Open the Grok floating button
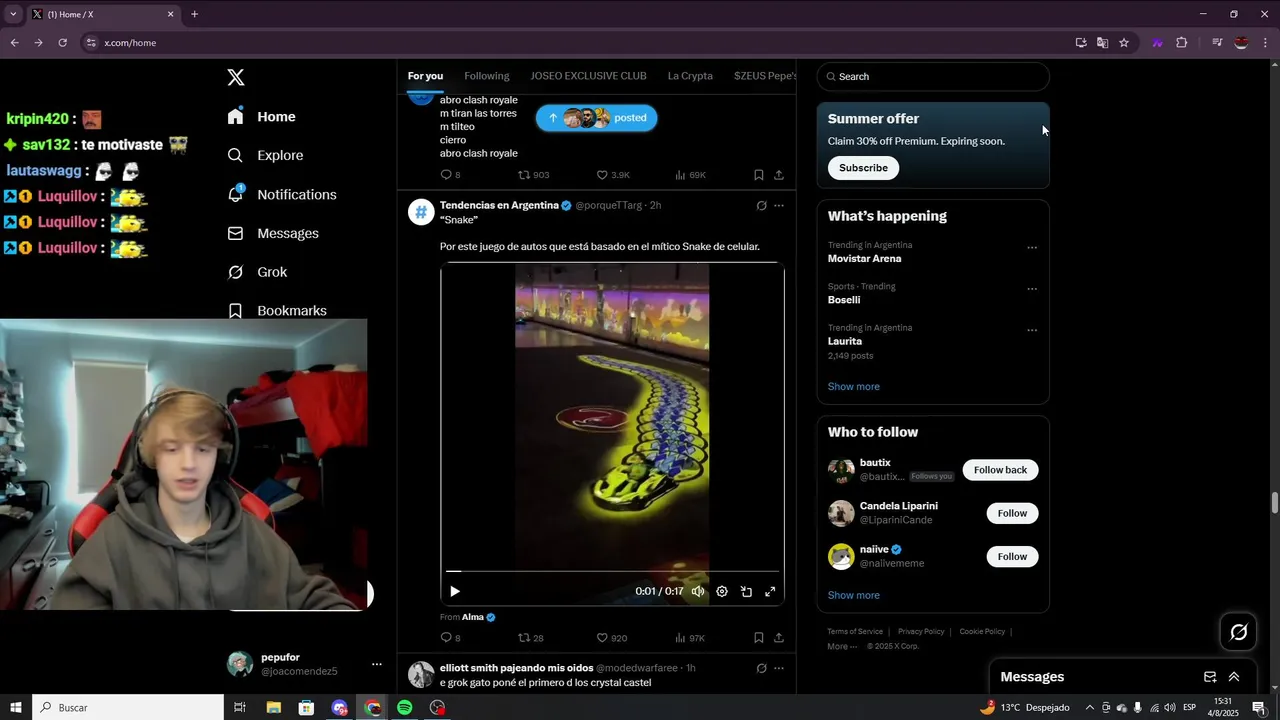Screen dimensions: 1280x720 (x=1238, y=632)
